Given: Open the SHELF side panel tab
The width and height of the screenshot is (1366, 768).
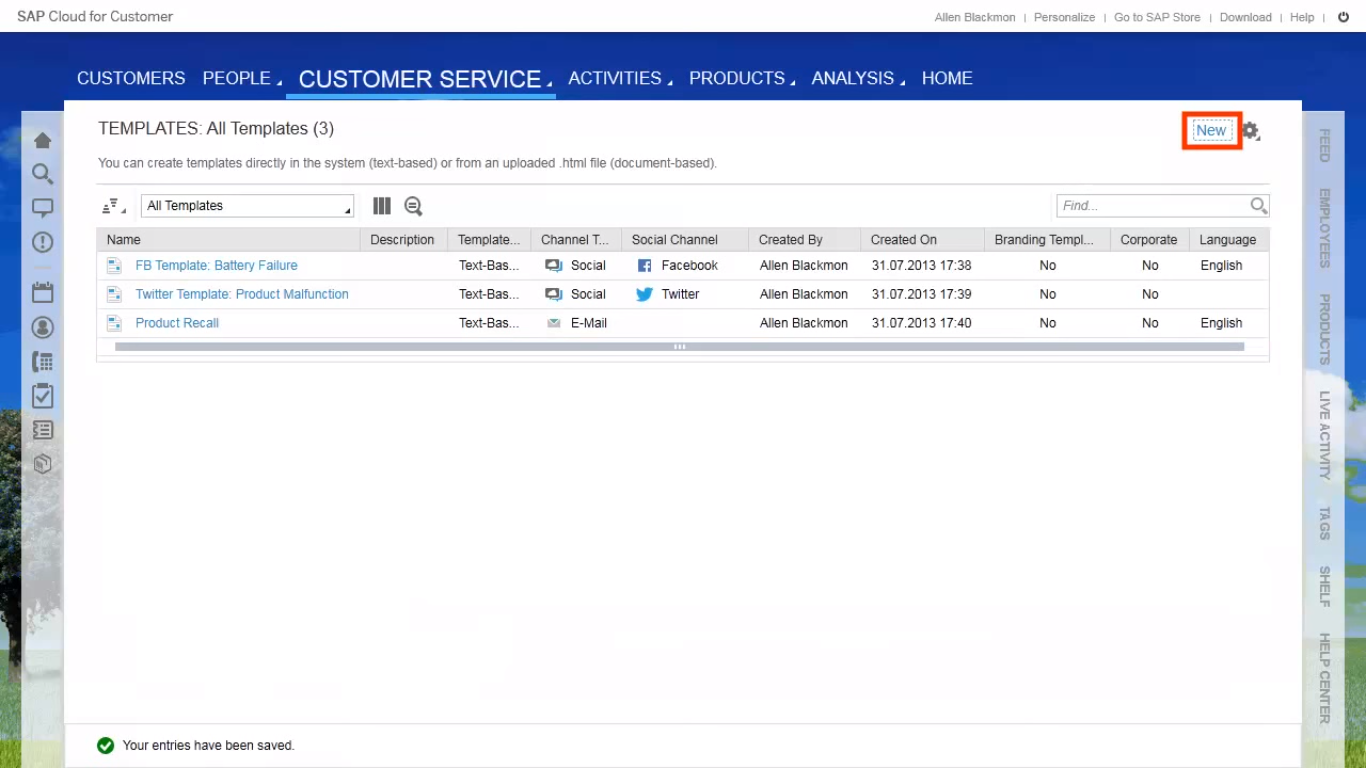Looking at the screenshot, I should click(x=1325, y=587).
